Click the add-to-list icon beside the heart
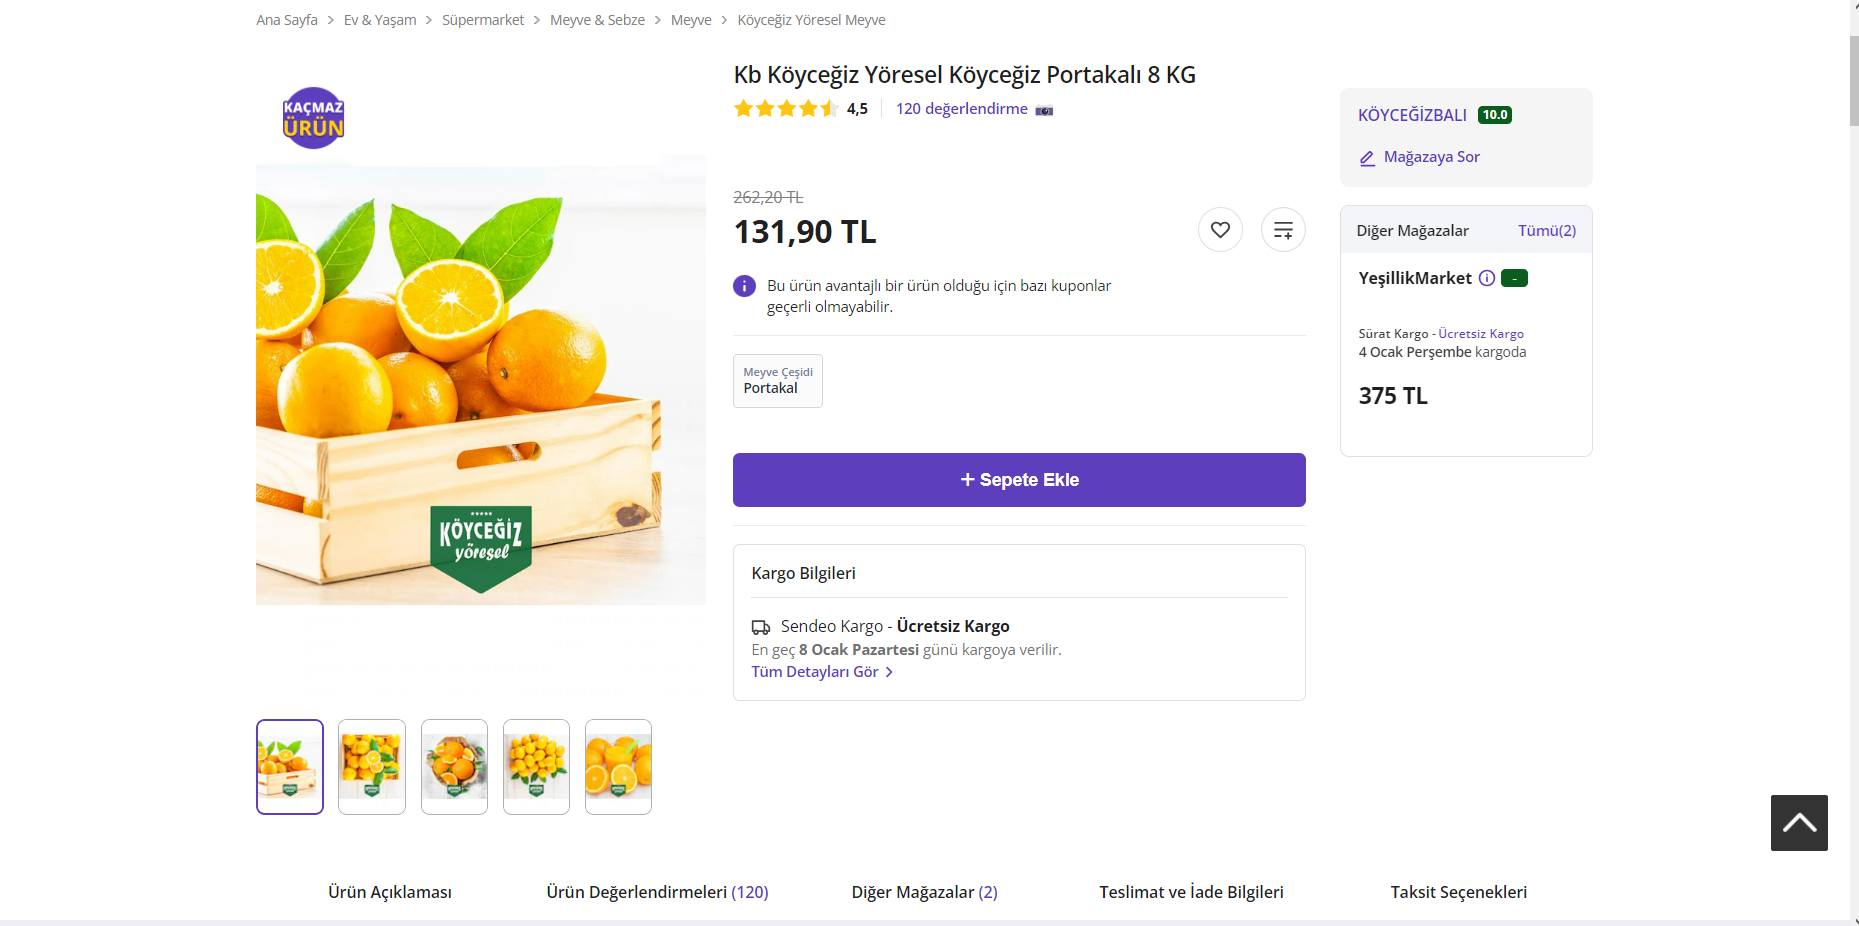The image size is (1859, 926). 1283,230
